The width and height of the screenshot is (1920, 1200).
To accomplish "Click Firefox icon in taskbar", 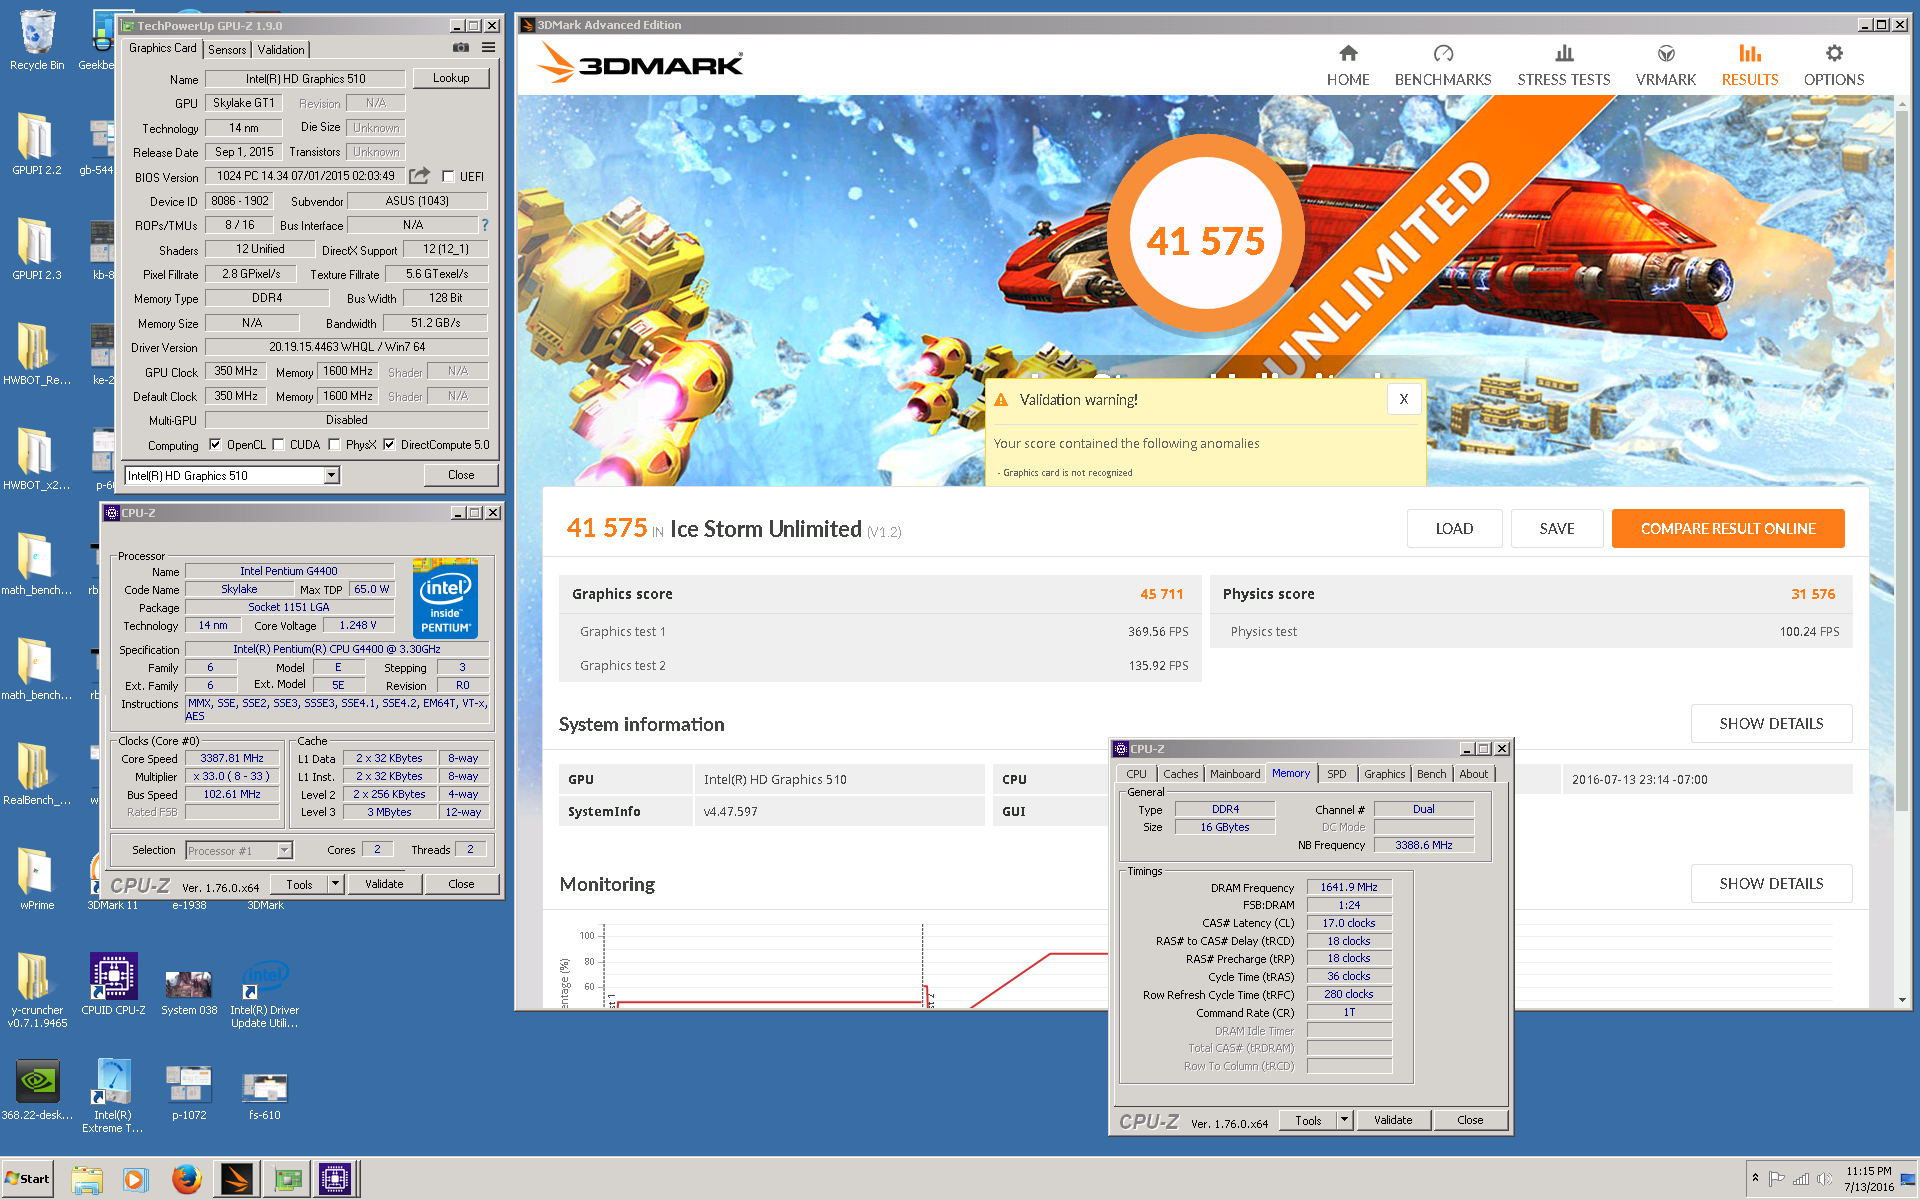I will pyautogui.click(x=186, y=1179).
